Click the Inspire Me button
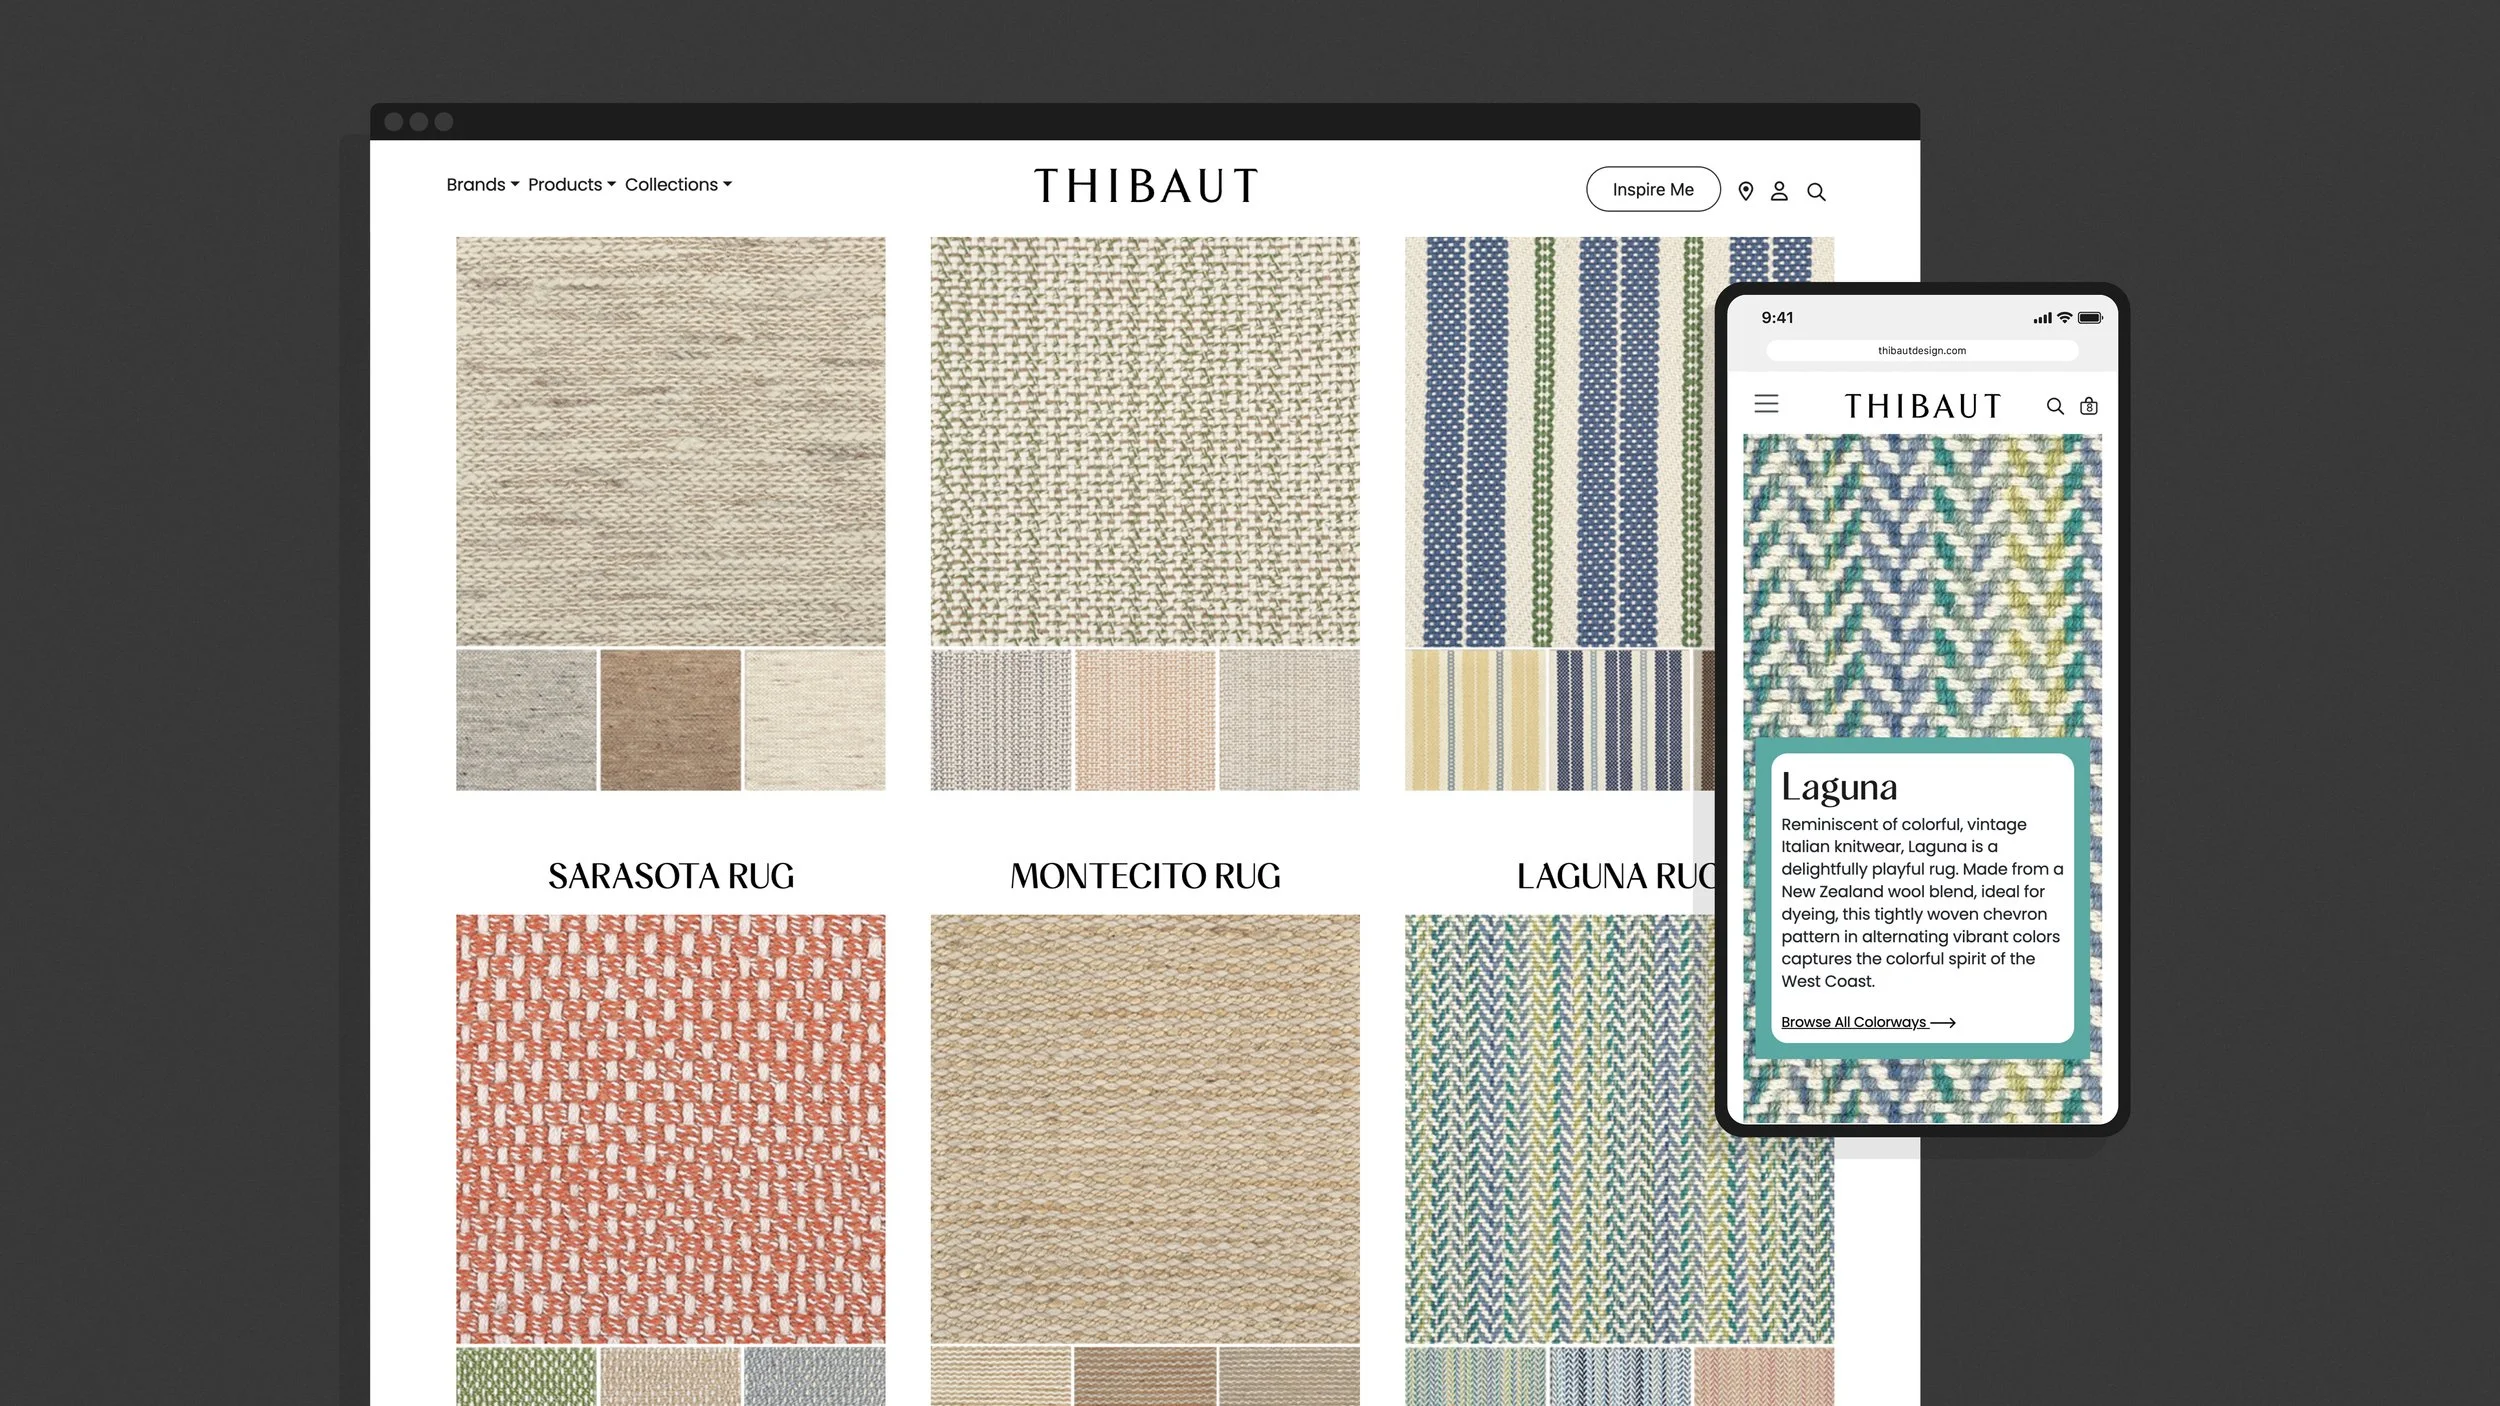The width and height of the screenshot is (2500, 1406). pos(1653,189)
